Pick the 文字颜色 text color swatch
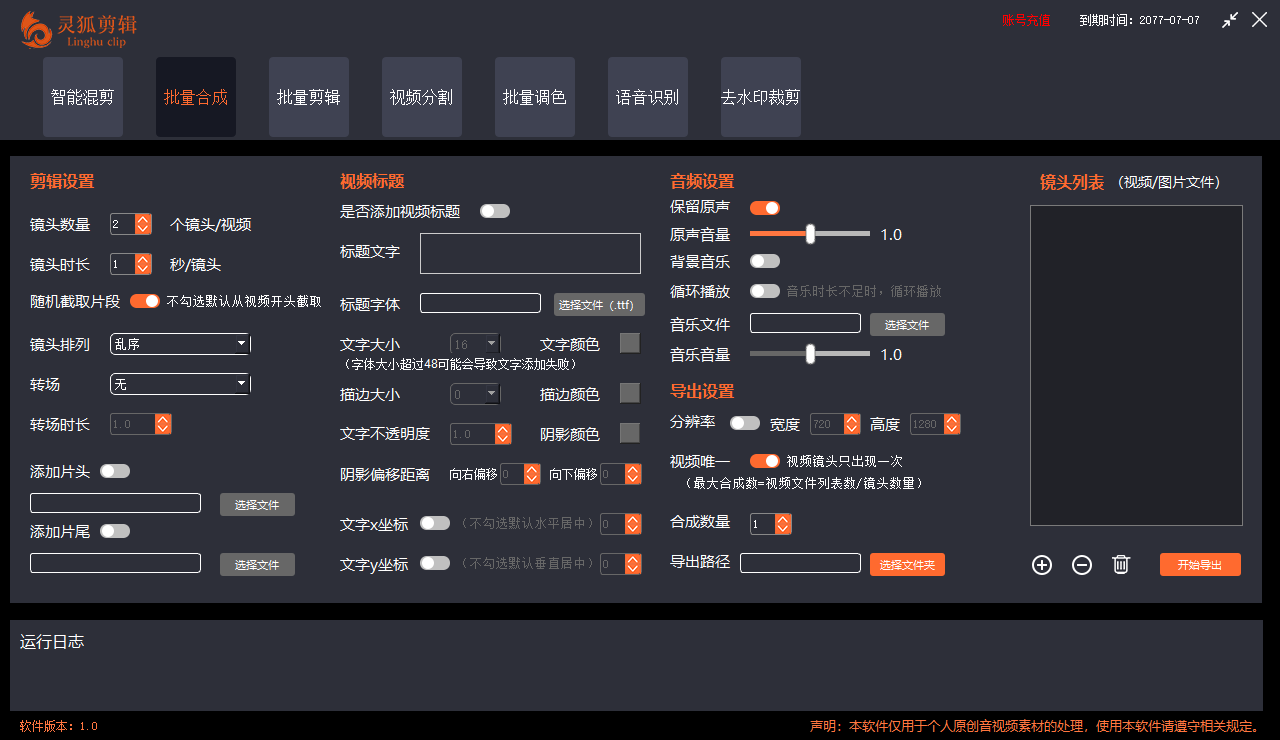1280x740 pixels. point(630,343)
